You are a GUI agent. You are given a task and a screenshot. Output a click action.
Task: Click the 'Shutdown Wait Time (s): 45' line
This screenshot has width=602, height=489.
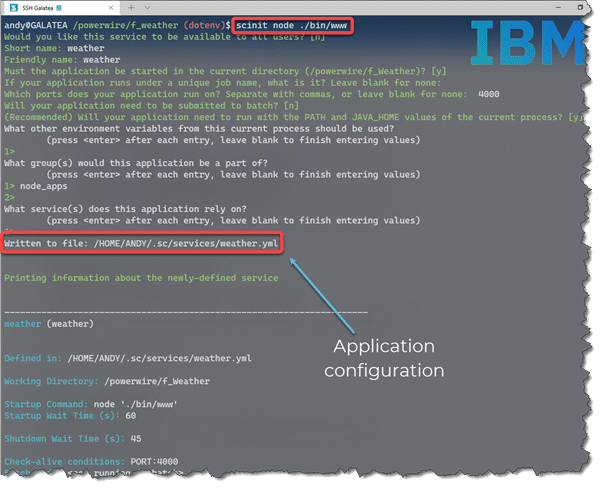click(72, 438)
